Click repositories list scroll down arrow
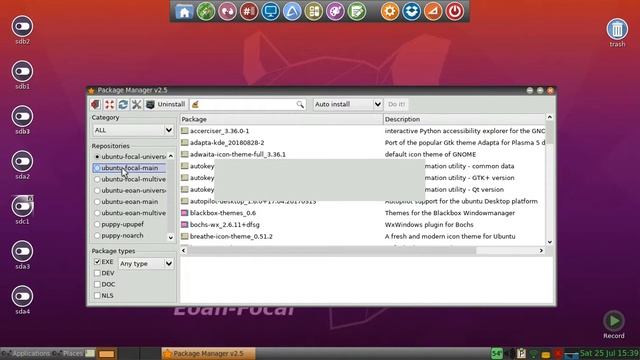640x360 pixels. pyautogui.click(x=171, y=238)
